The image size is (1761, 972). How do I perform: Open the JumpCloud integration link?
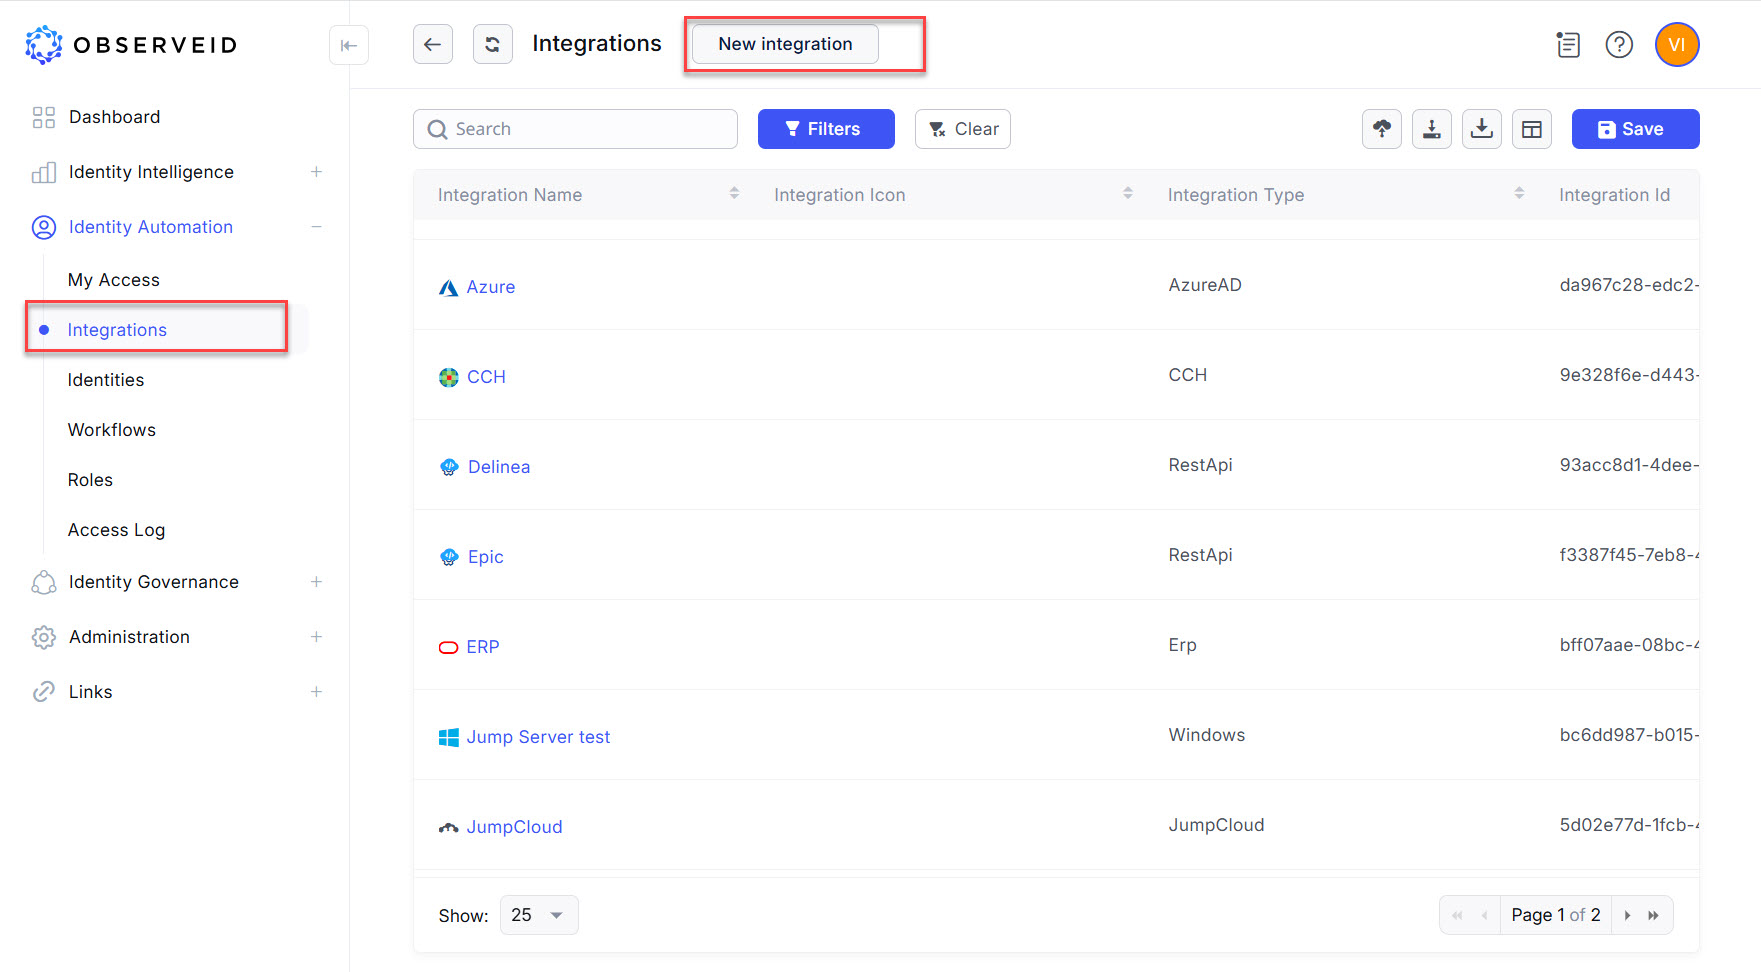coord(514,826)
